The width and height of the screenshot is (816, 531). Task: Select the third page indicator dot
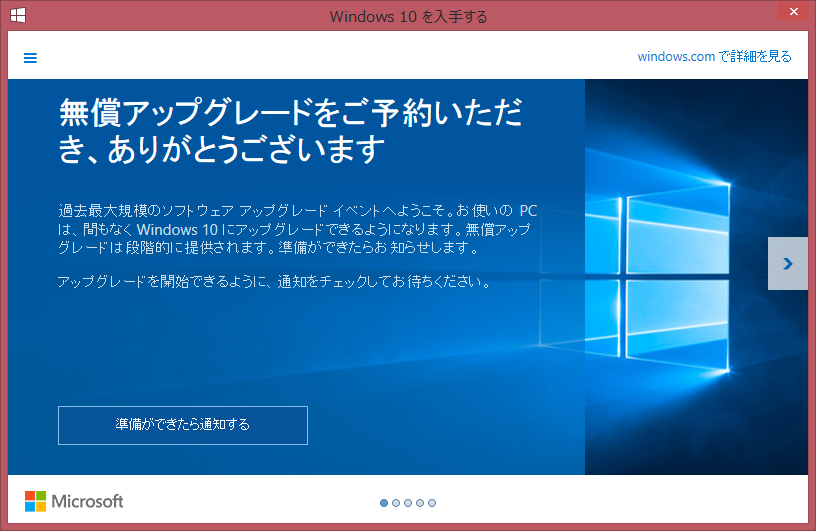[408, 503]
